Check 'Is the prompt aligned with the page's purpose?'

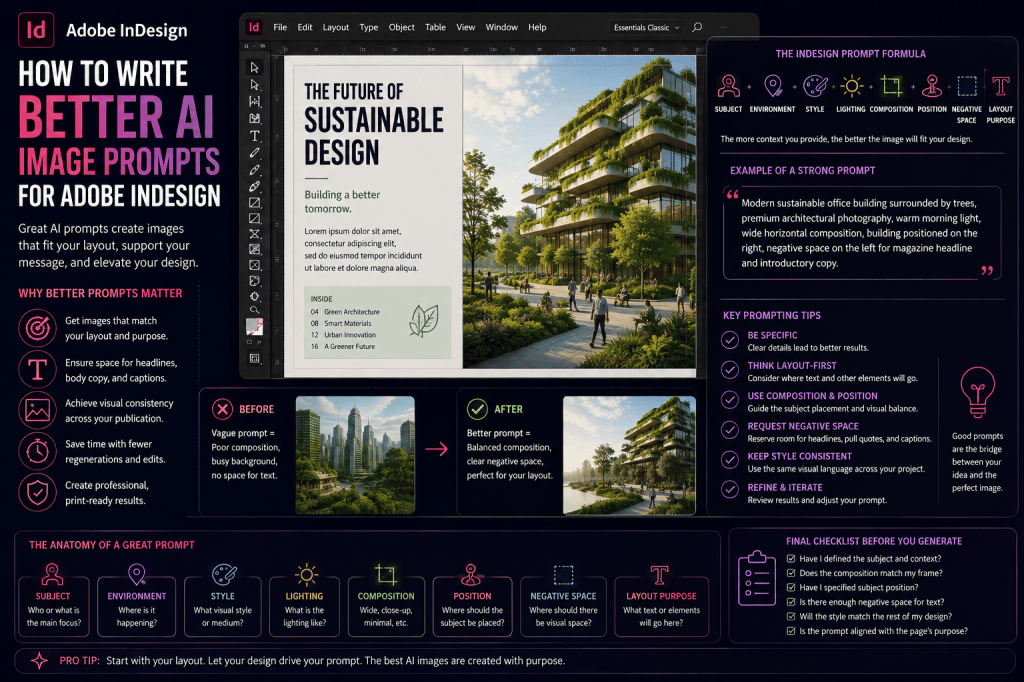tap(791, 631)
